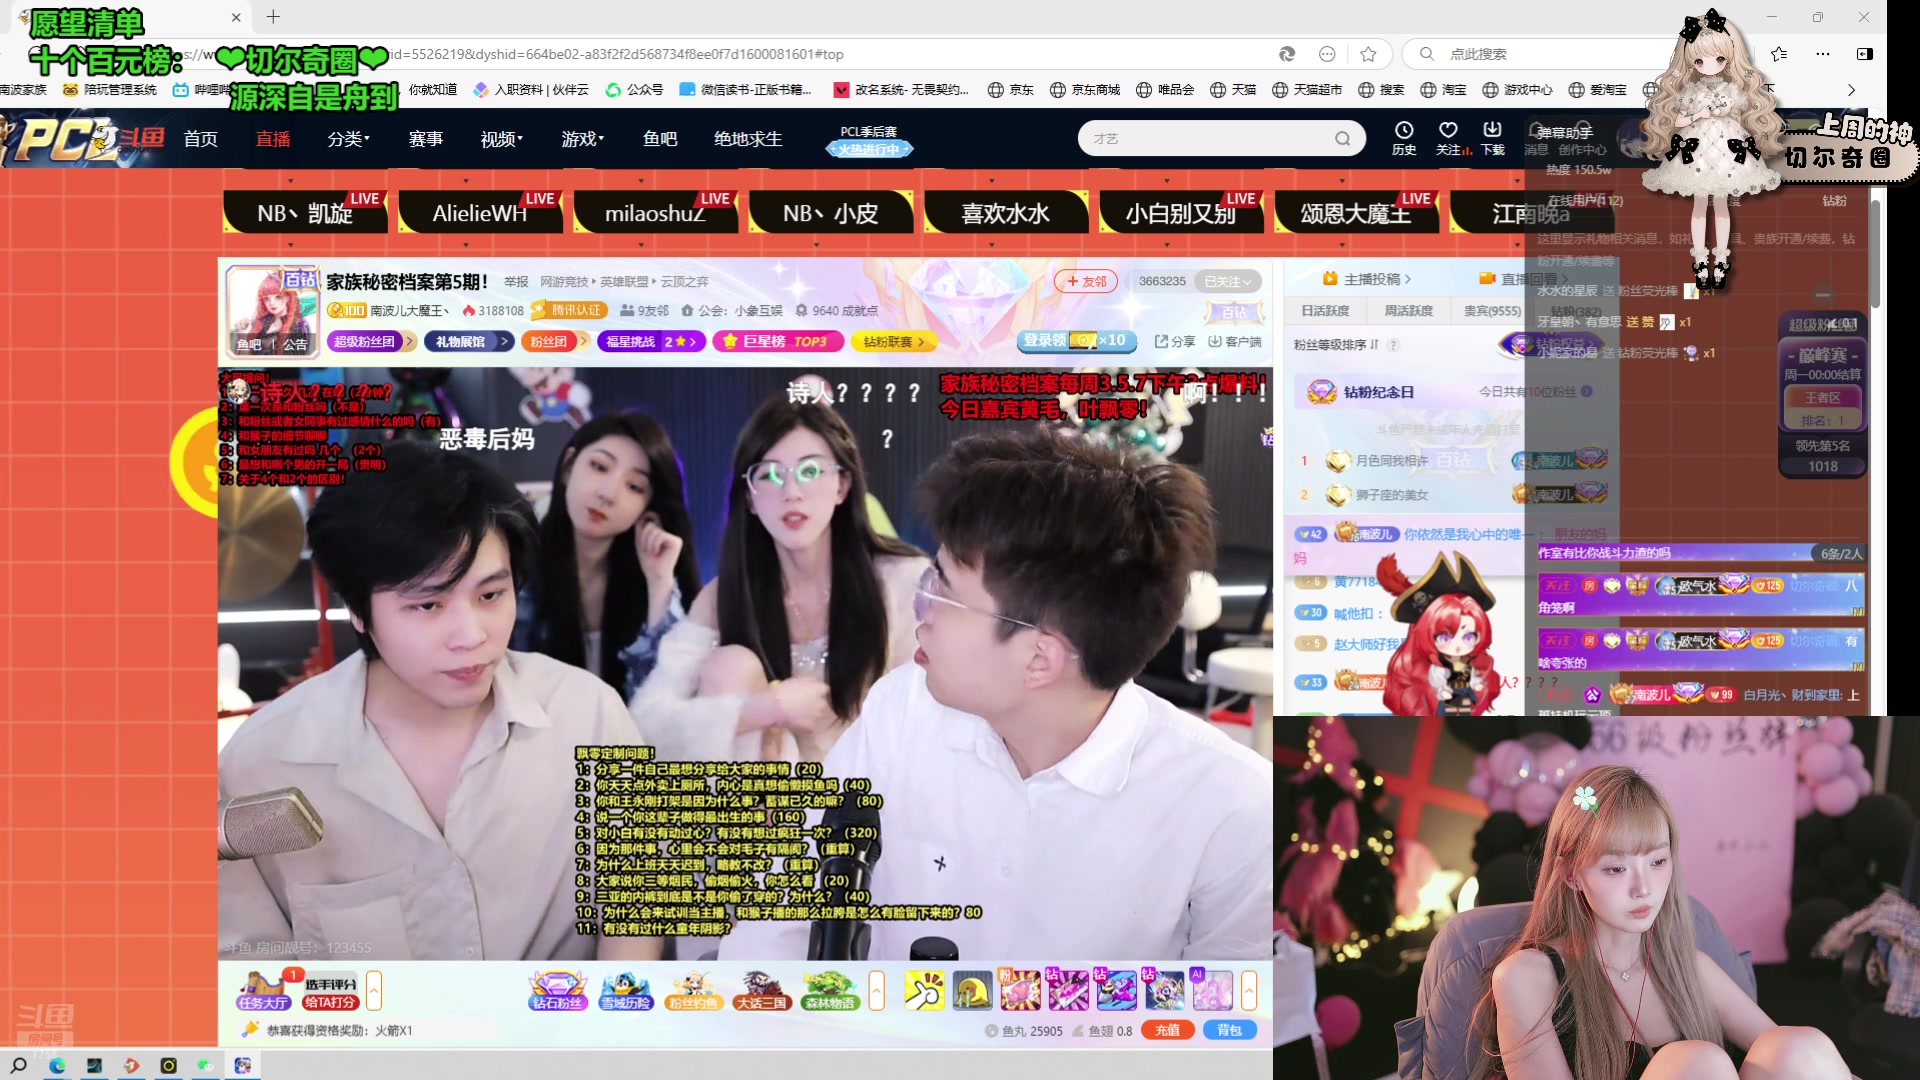Click the magnifier icon in Douyu search
Viewport: 1920px width, 1080px height.
[1342, 138]
